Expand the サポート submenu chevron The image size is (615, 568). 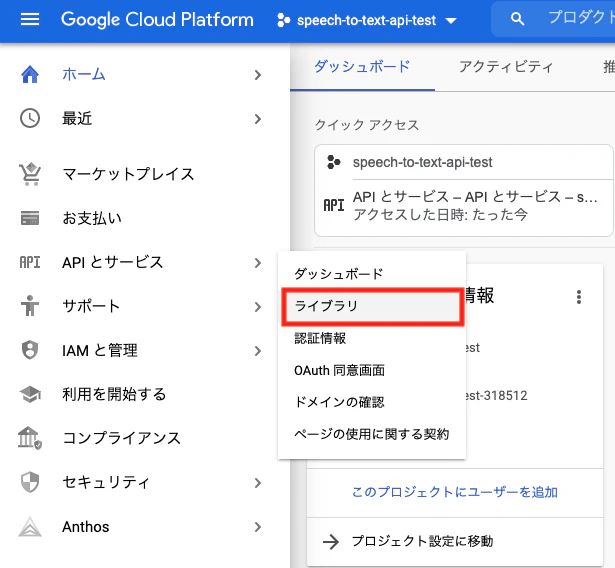(258, 307)
